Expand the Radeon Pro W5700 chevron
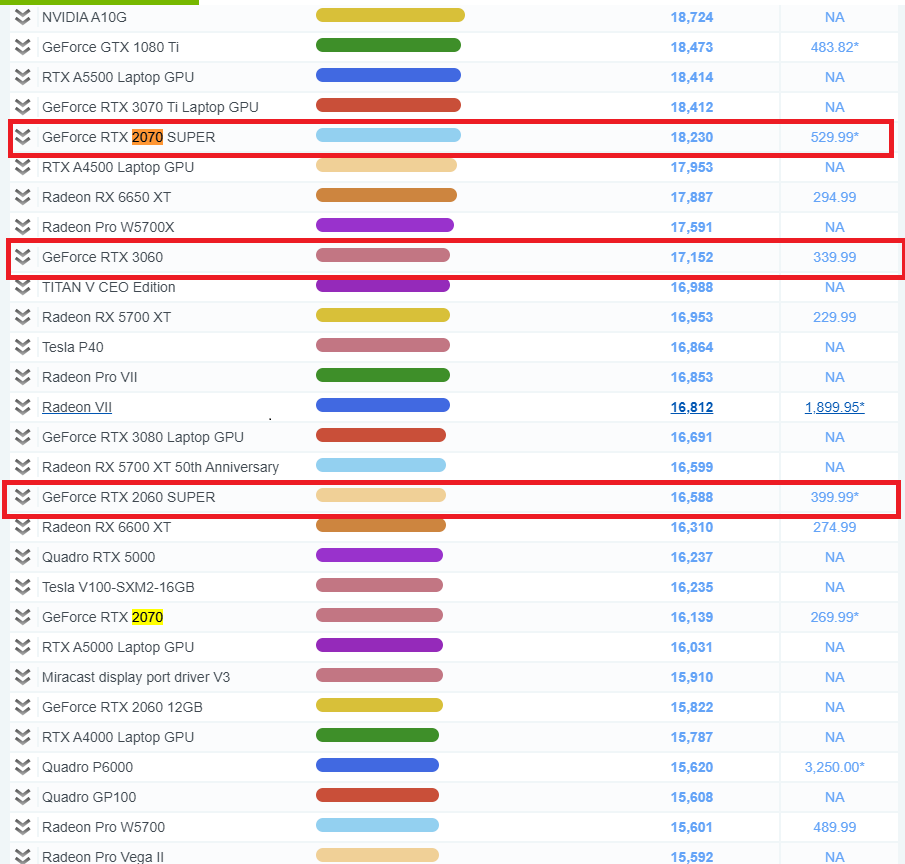Viewport: 905px width, 864px height. (23, 828)
